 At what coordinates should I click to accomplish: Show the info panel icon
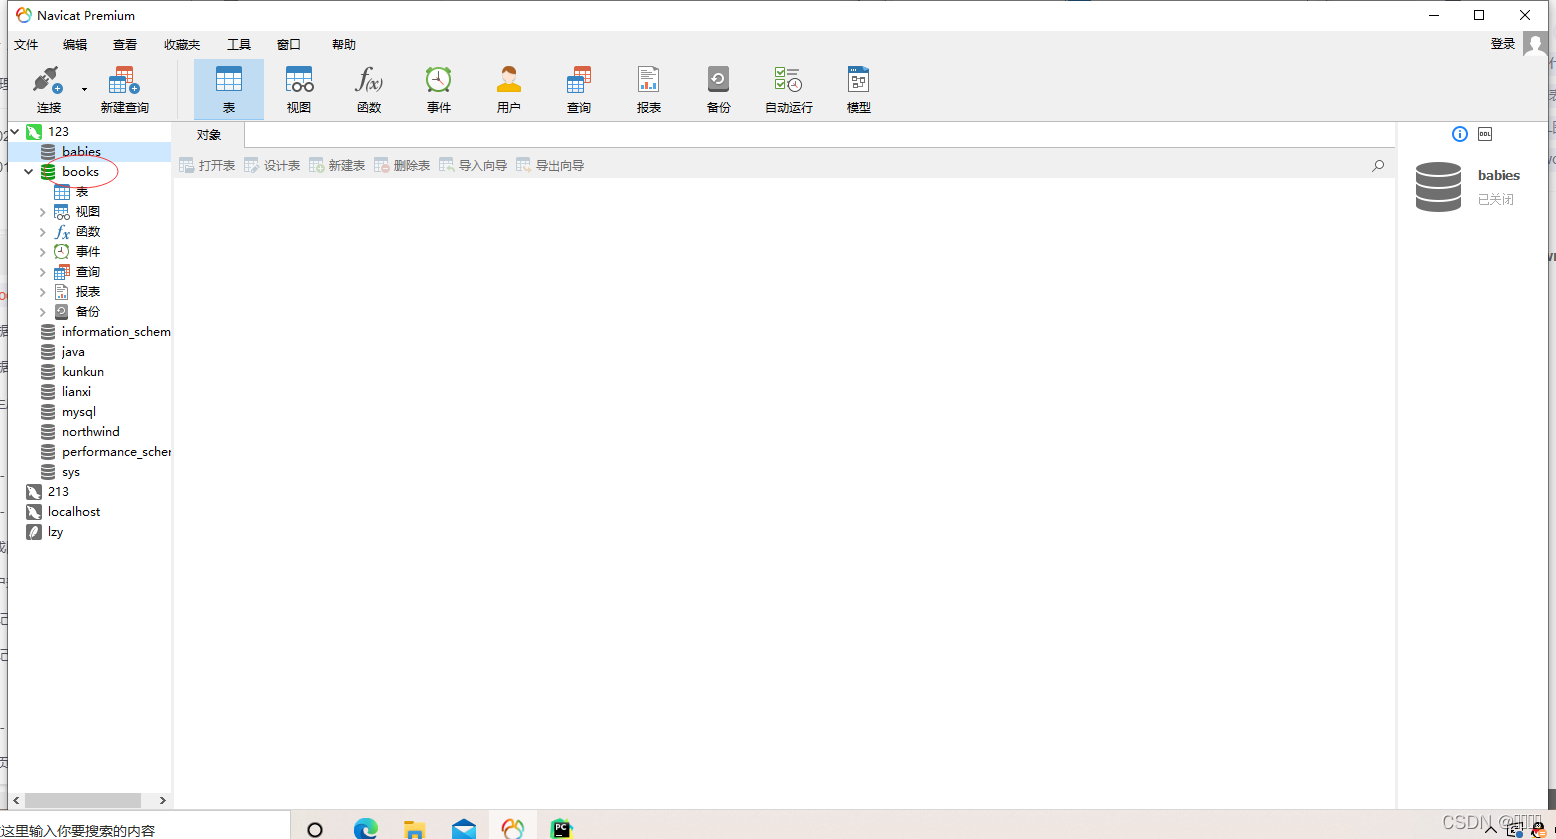click(x=1459, y=134)
